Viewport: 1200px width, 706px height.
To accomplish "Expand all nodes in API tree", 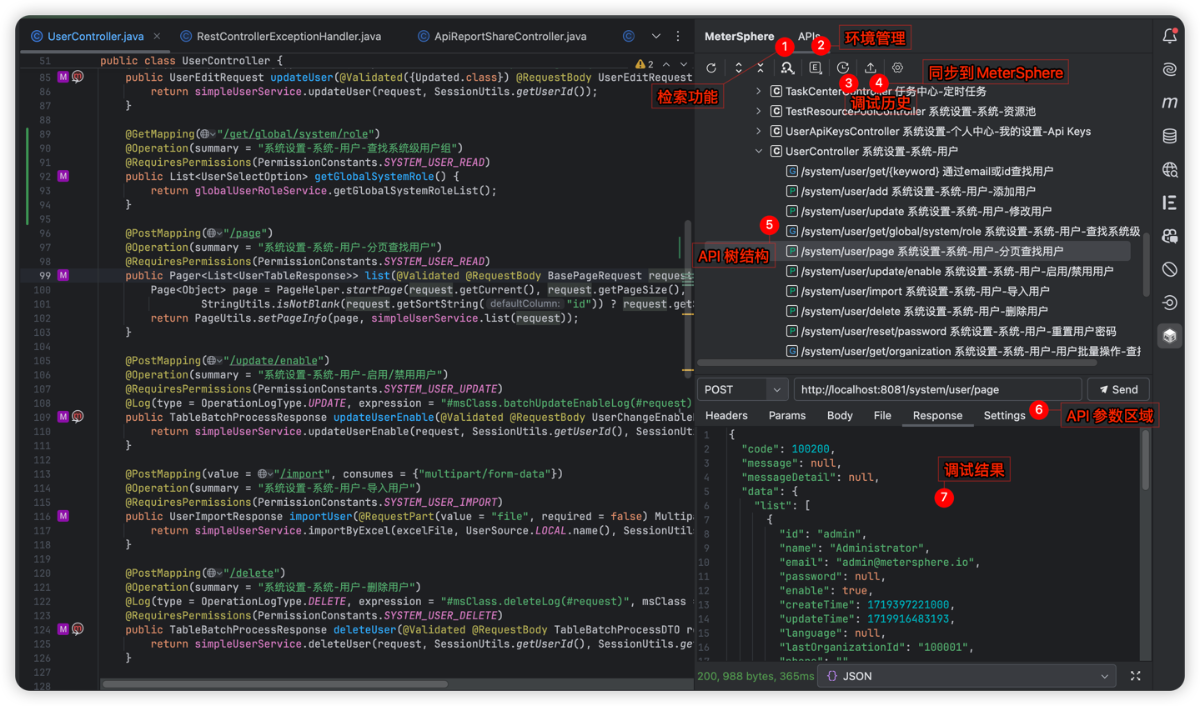I will 738,68.
